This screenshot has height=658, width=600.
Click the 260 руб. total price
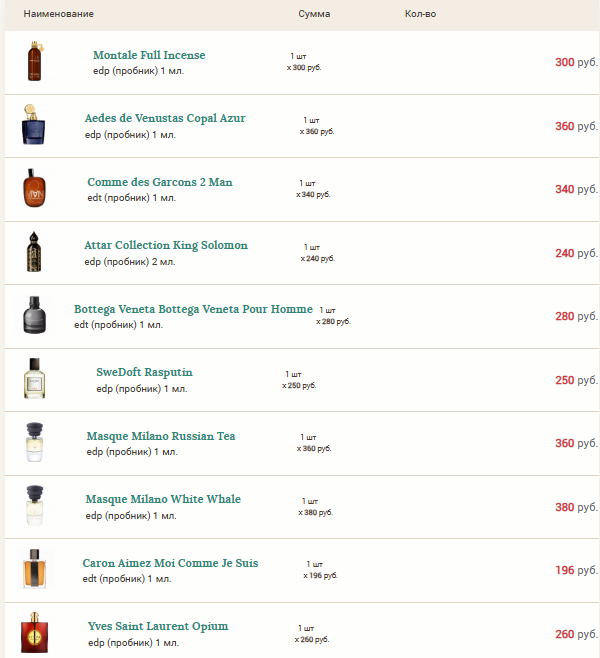[x=577, y=634]
